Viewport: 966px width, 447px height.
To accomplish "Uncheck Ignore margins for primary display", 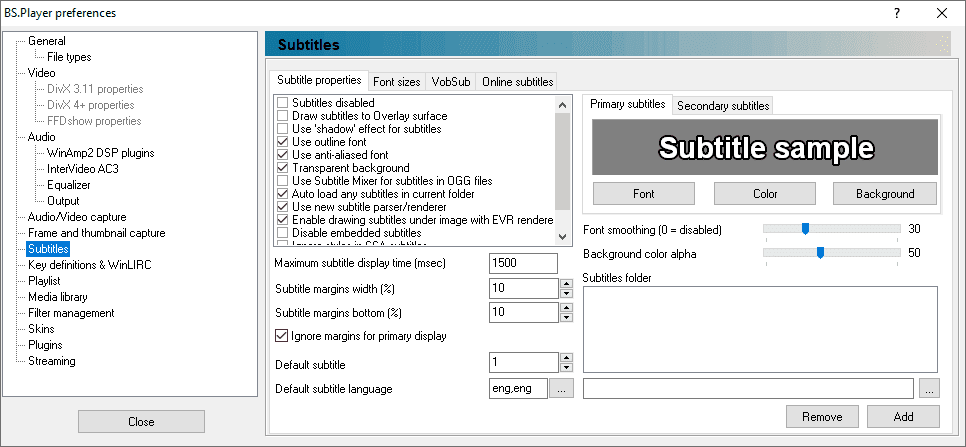I will click(282, 336).
